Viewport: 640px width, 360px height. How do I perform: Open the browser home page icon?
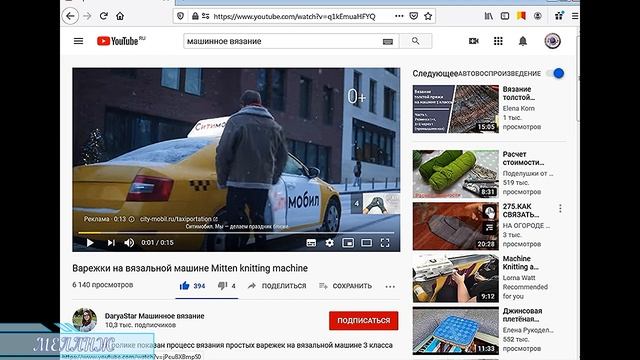coord(120,16)
